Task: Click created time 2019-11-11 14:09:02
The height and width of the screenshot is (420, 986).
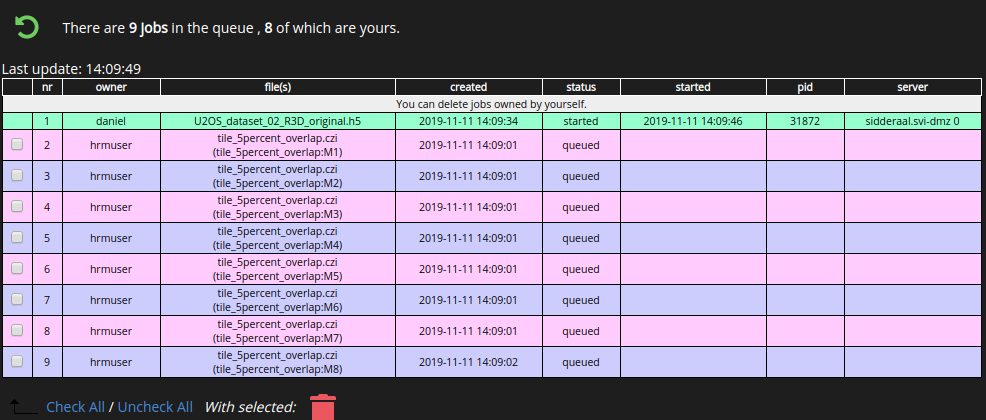Action: point(468,362)
